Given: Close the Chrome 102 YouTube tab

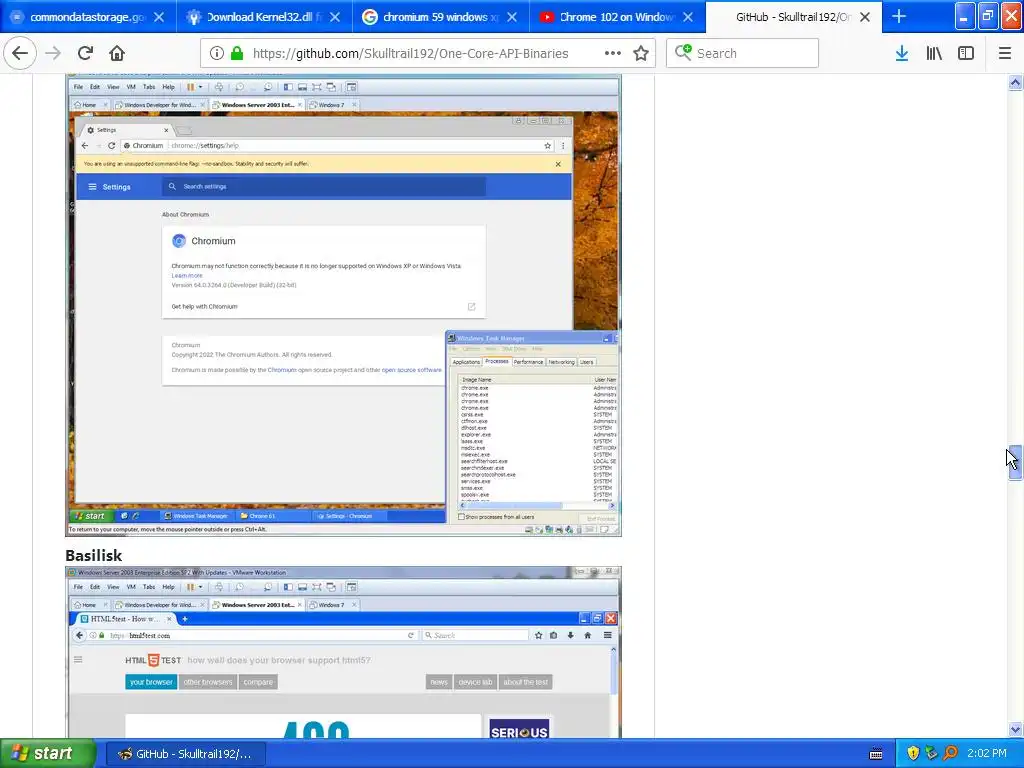Looking at the screenshot, I should (688, 17).
